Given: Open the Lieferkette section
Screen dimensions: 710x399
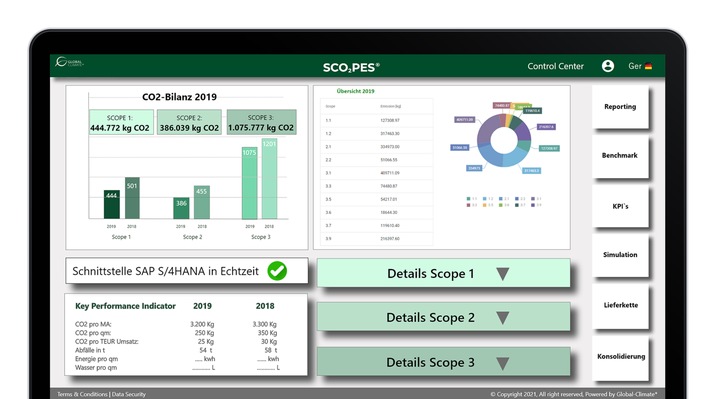Looking at the screenshot, I should pyautogui.click(x=620, y=305).
